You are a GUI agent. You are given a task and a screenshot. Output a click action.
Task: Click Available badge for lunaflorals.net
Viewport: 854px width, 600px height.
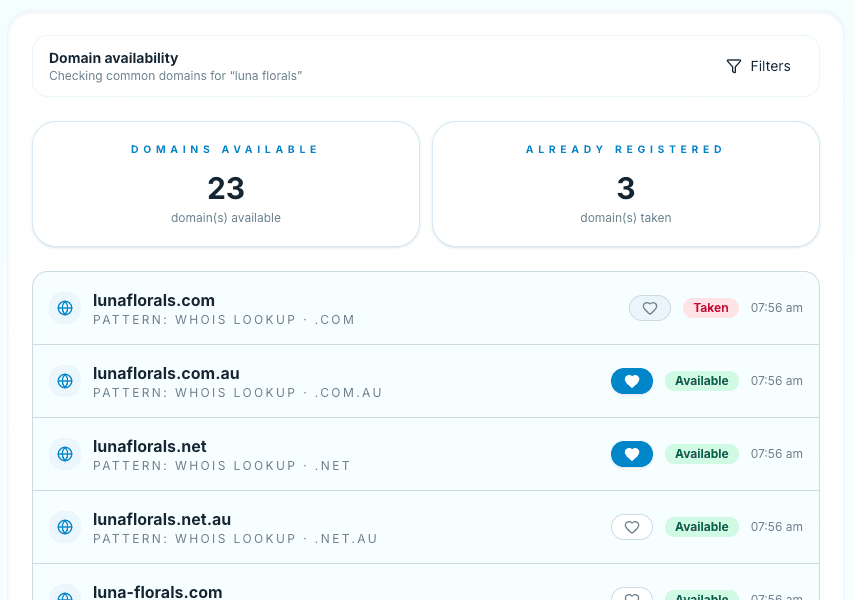[702, 454]
